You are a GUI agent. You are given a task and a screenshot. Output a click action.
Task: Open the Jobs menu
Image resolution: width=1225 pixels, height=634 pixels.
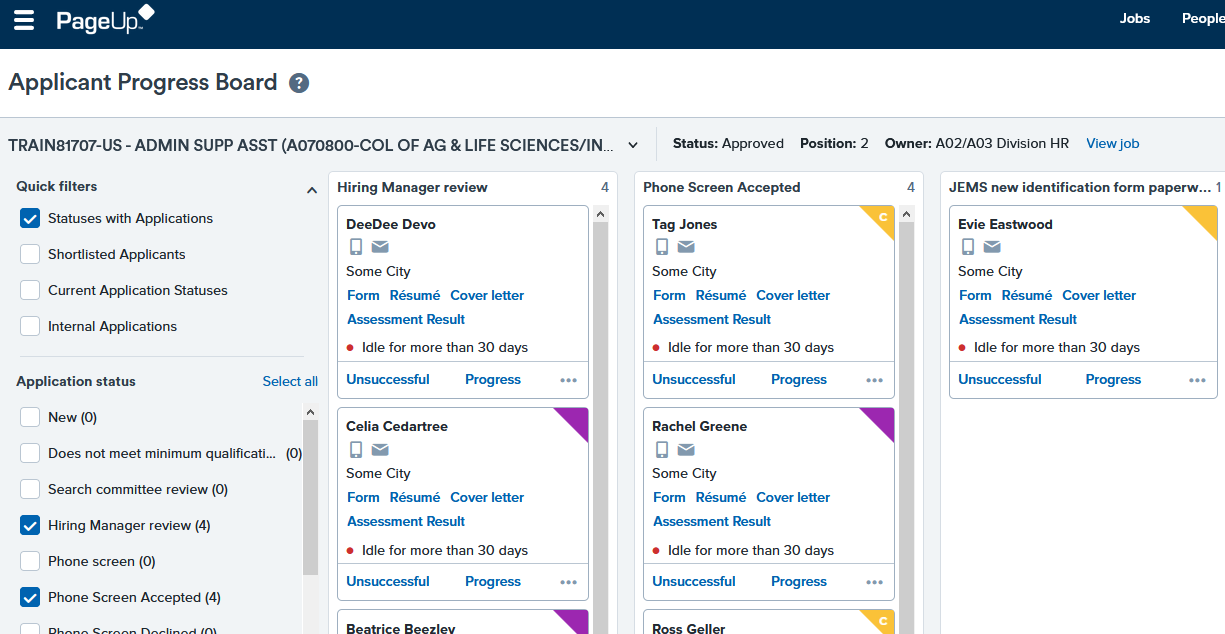(x=1135, y=19)
